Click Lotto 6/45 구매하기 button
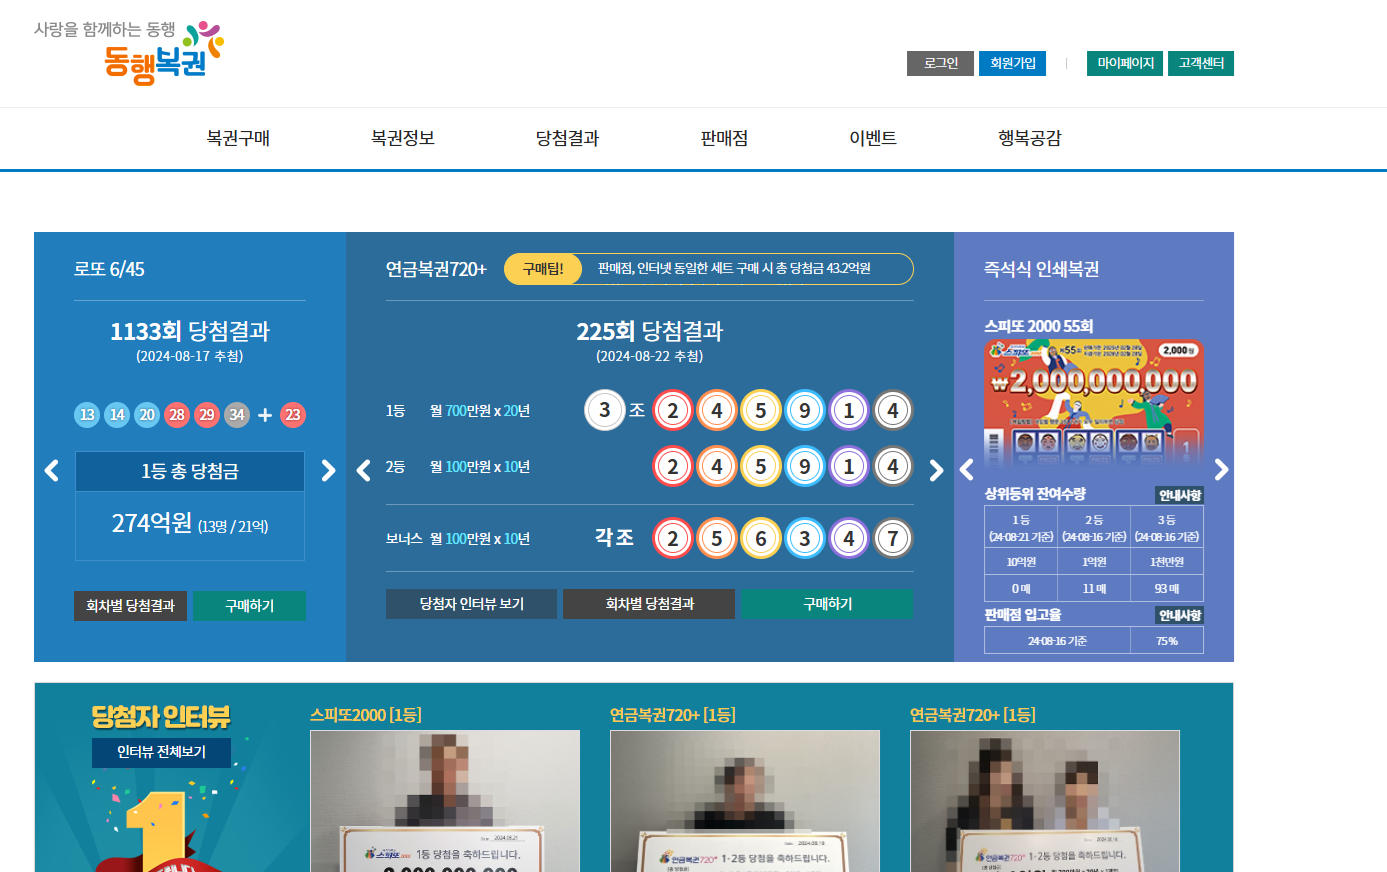The image size is (1387, 872). (249, 606)
